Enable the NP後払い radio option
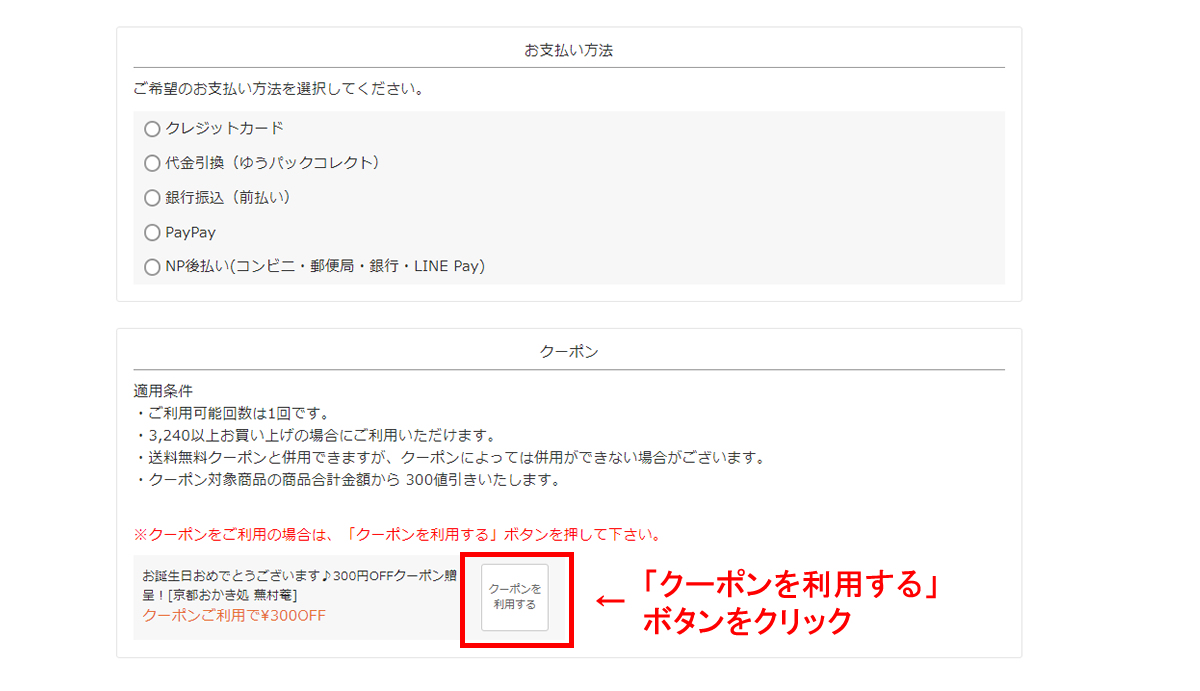Viewport: 1200px width, 691px height. pyautogui.click(x=152, y=267)
